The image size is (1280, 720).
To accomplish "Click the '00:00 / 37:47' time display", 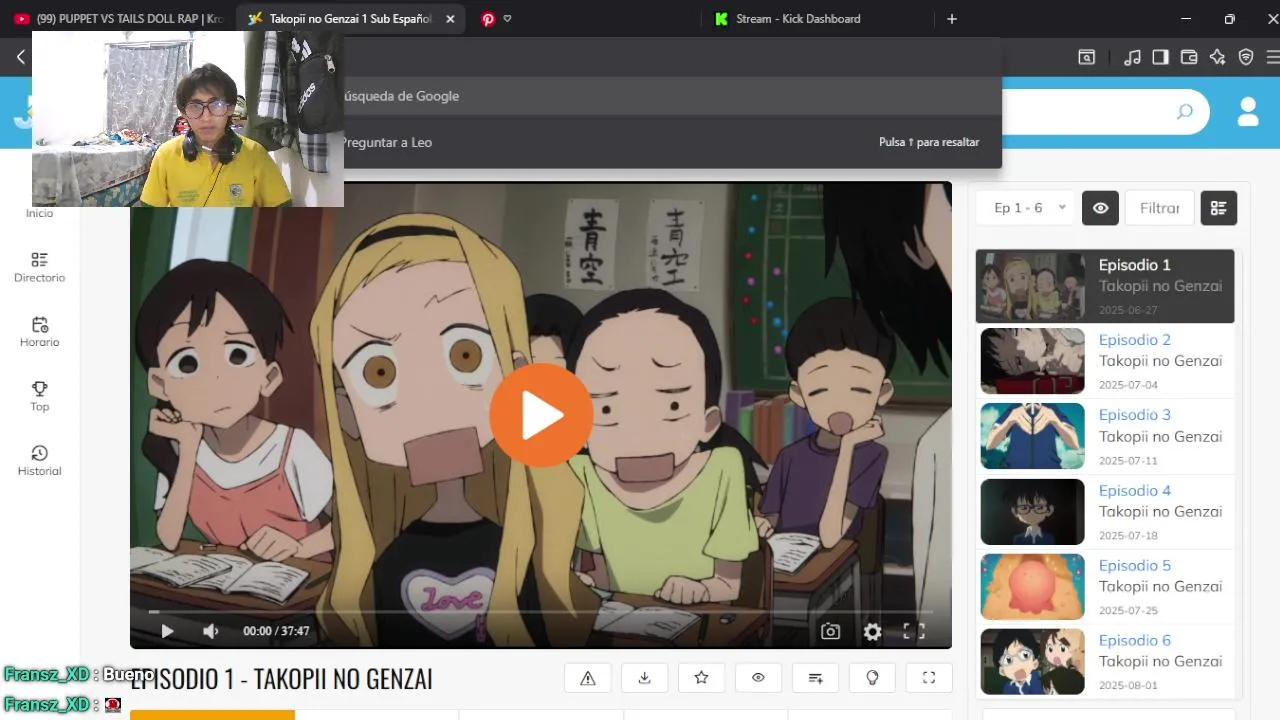I will pos(276,631).
